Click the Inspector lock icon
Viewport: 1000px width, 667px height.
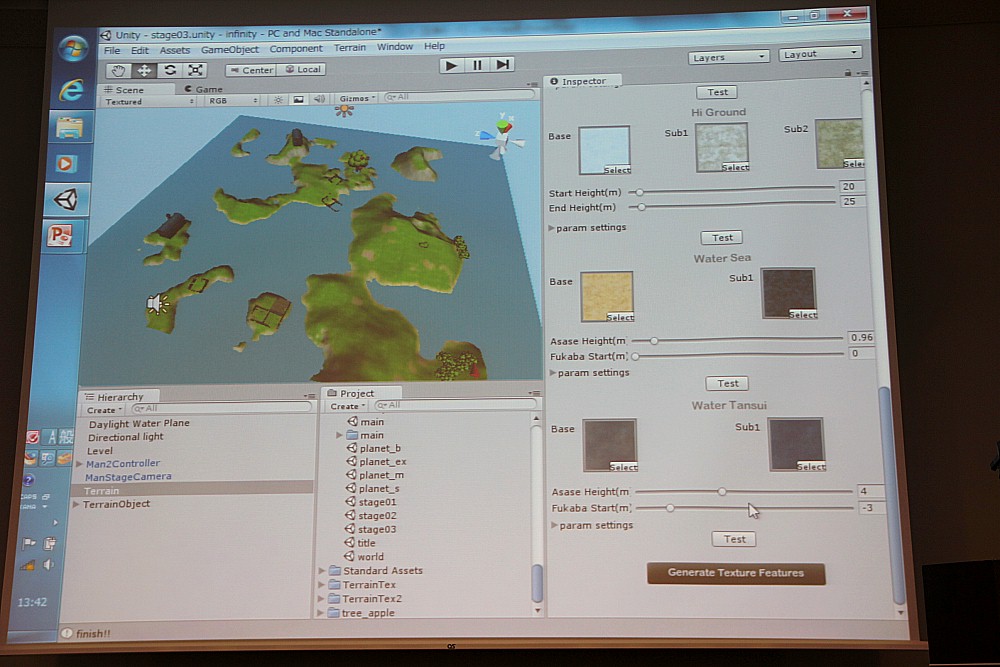pos(848,73)
